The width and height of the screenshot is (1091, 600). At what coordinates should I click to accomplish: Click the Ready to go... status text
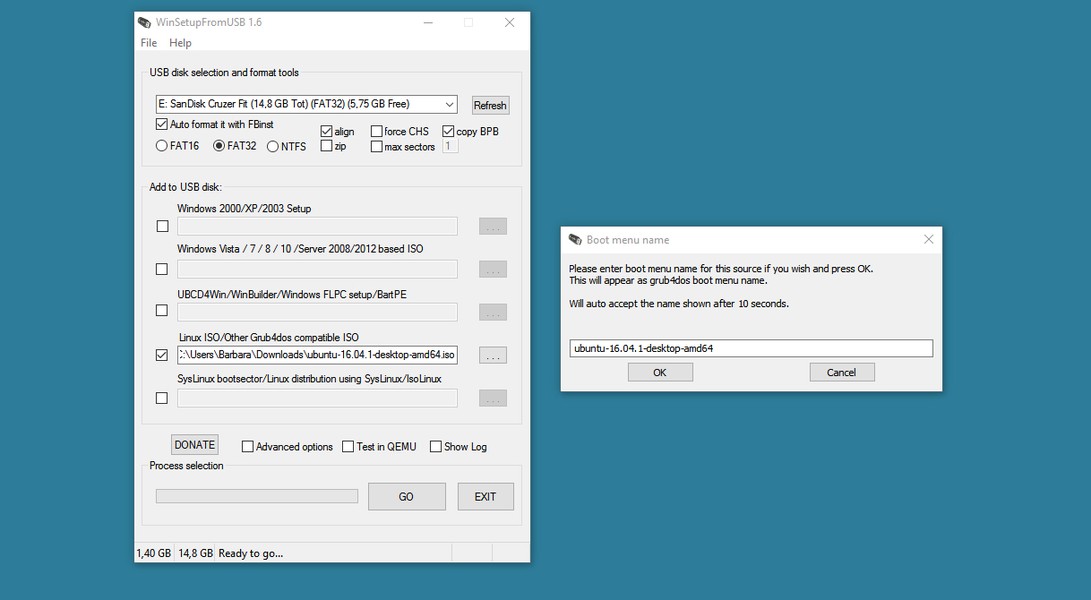(250, 553)
